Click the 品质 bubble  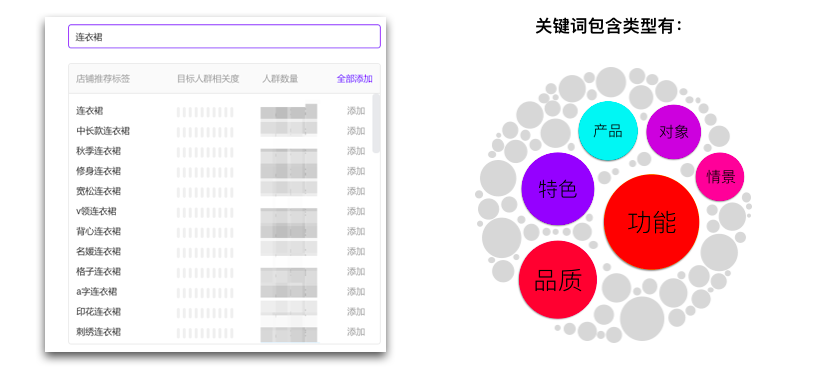tap(558, 280)
